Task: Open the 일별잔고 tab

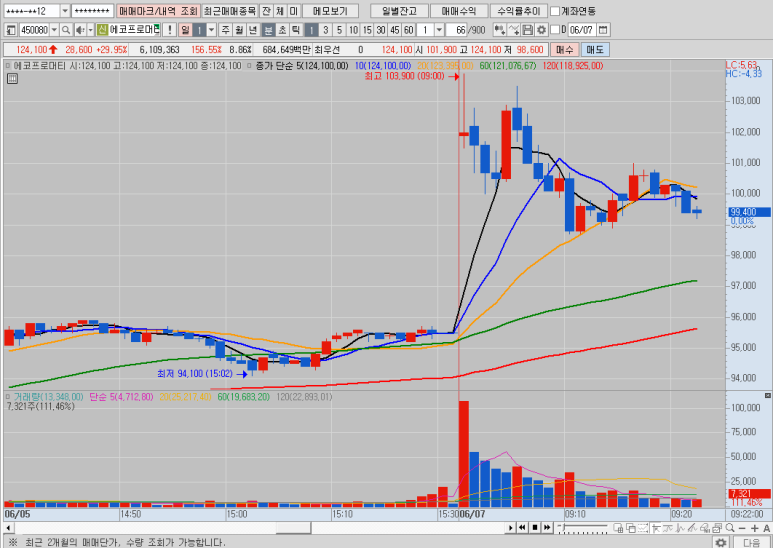Action: tap(397, 11)
